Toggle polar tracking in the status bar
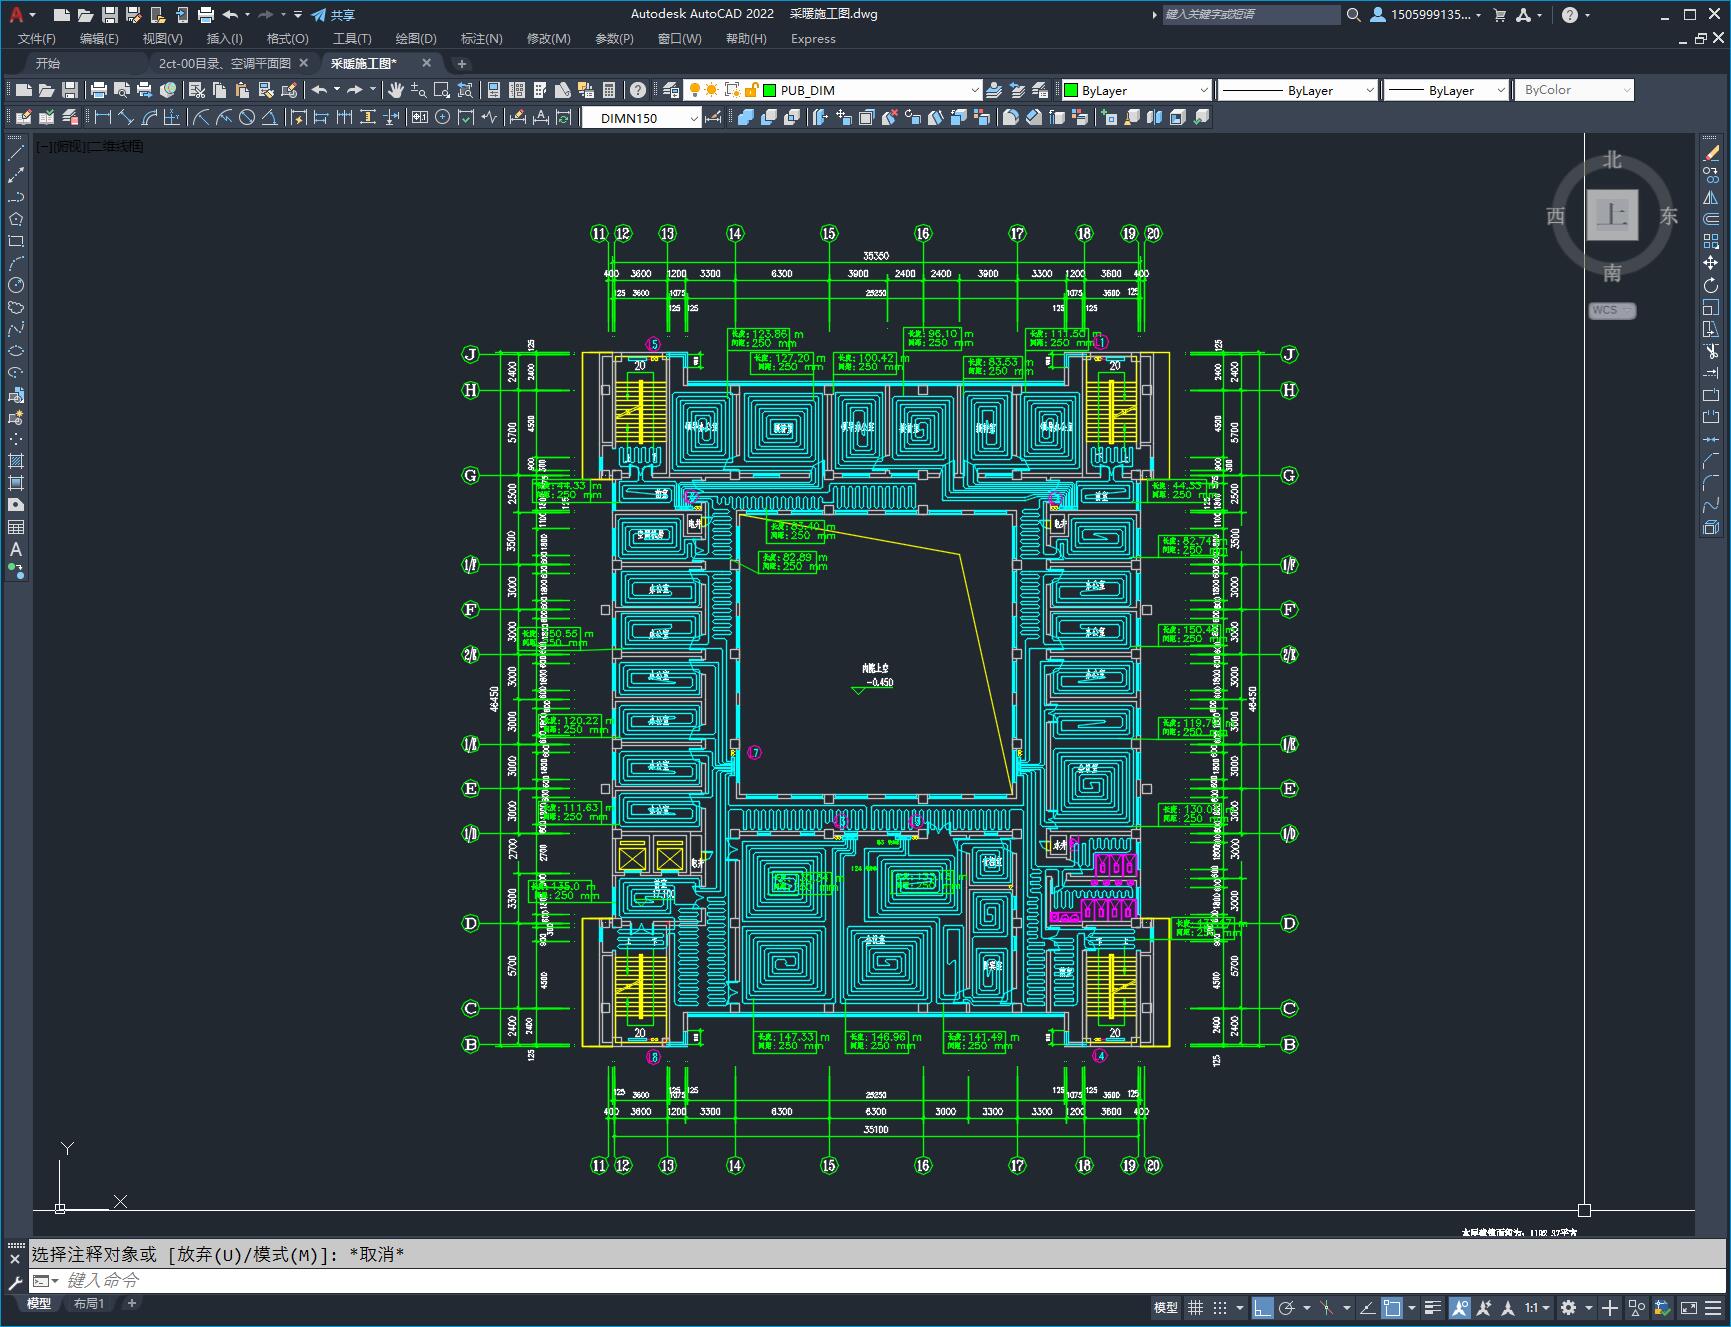The width and height of the screenshot is (1731, 1327). point(1287,1307)
